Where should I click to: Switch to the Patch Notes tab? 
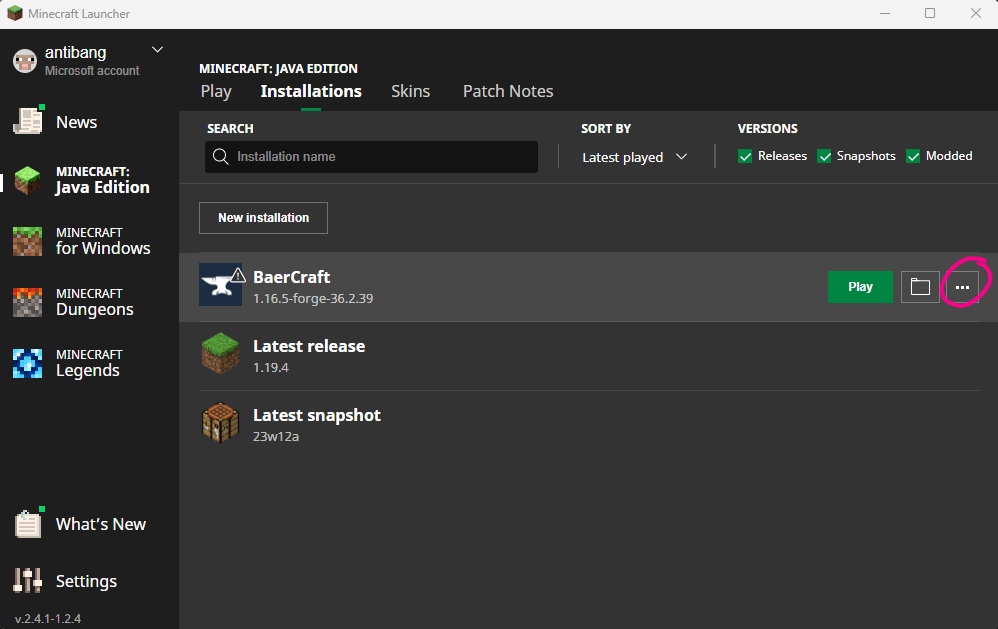pyautogui.click(x=508, y=91)
